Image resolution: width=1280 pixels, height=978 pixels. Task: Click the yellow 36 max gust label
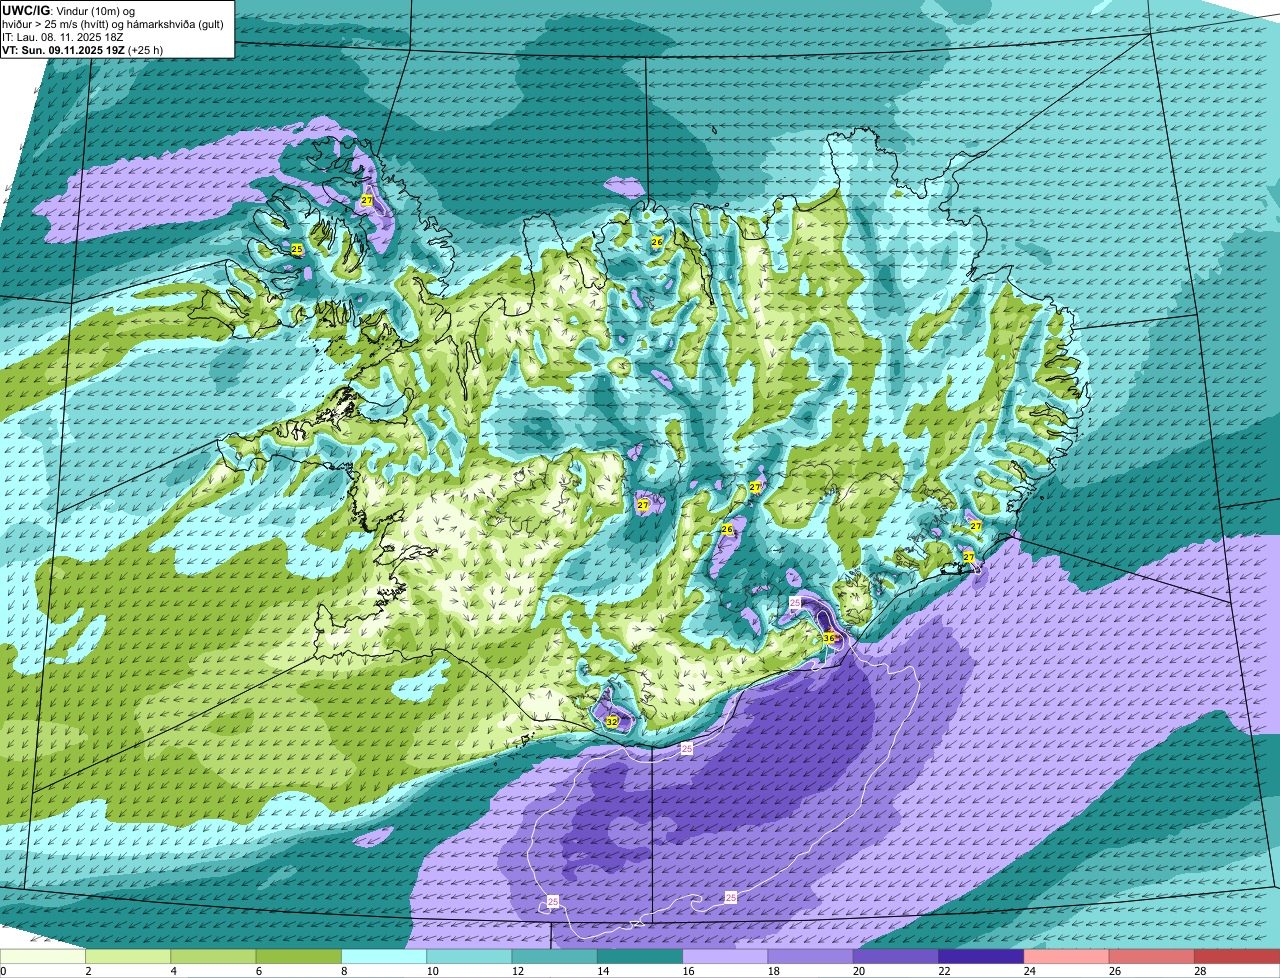829,638
